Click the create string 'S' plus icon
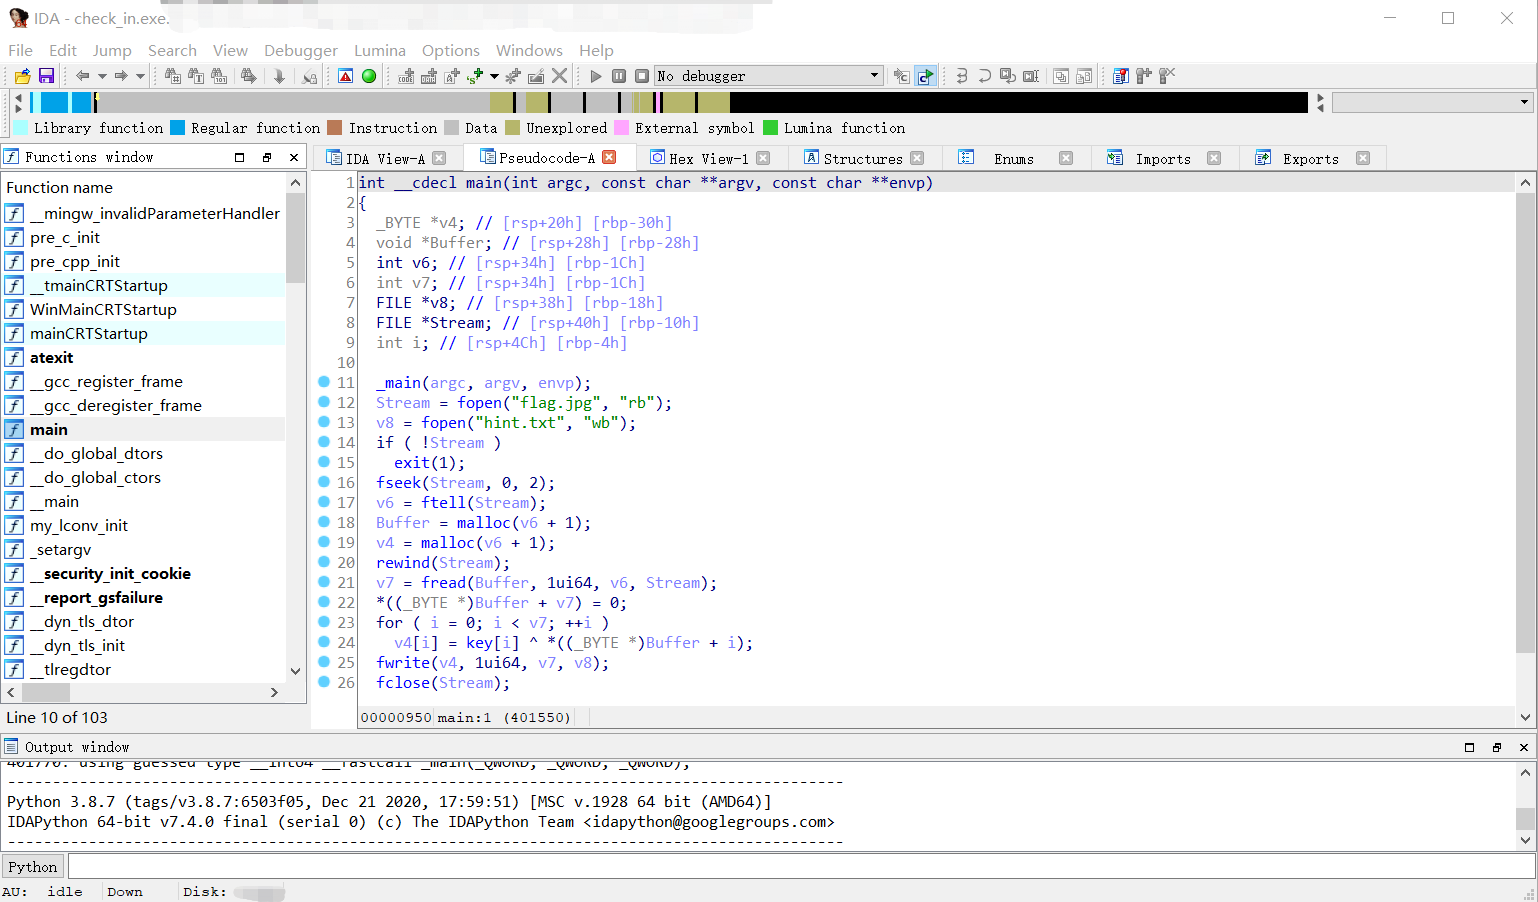This screenshot has height=902, width=1538. [475, 76]
